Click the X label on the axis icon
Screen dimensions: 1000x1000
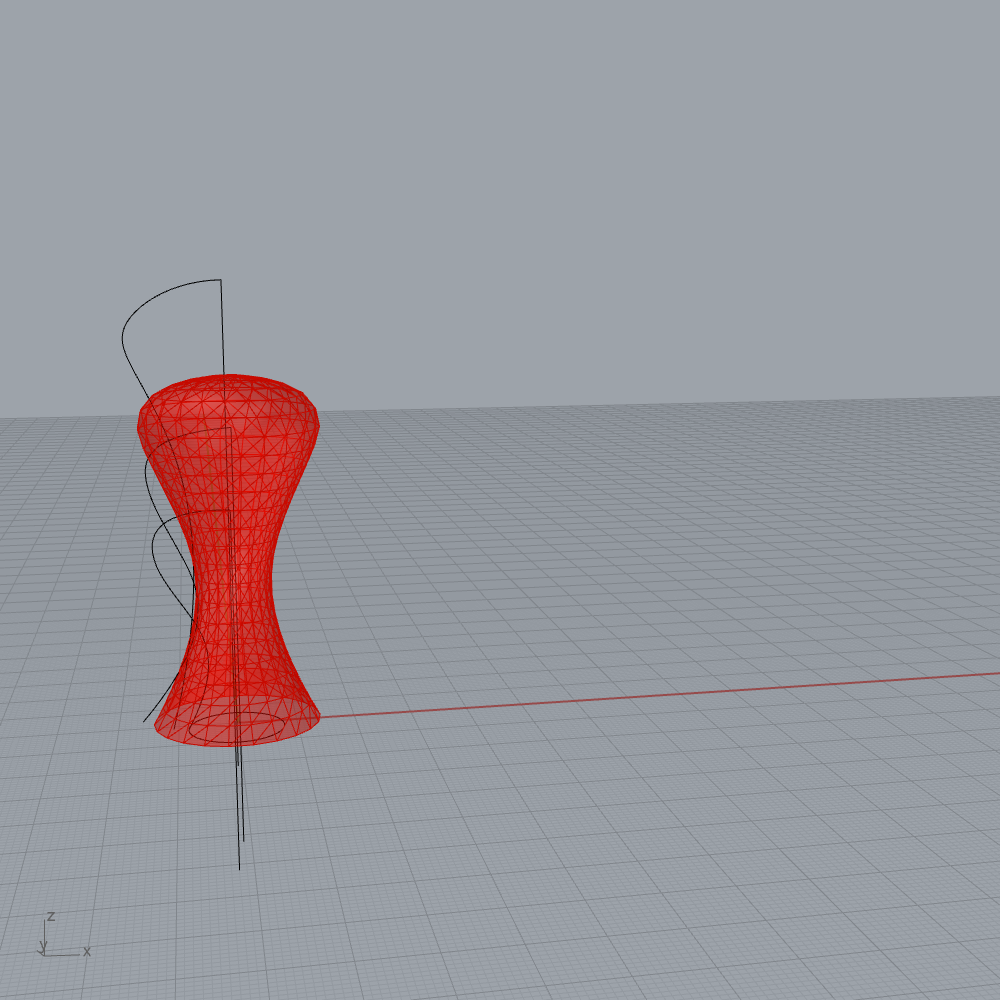[87, 951]
